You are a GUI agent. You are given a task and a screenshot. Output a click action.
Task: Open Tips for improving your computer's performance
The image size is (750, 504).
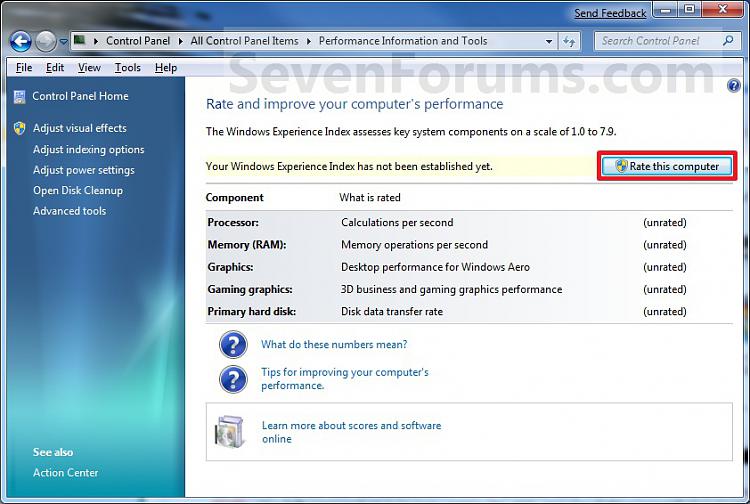(x=344, y=379)
